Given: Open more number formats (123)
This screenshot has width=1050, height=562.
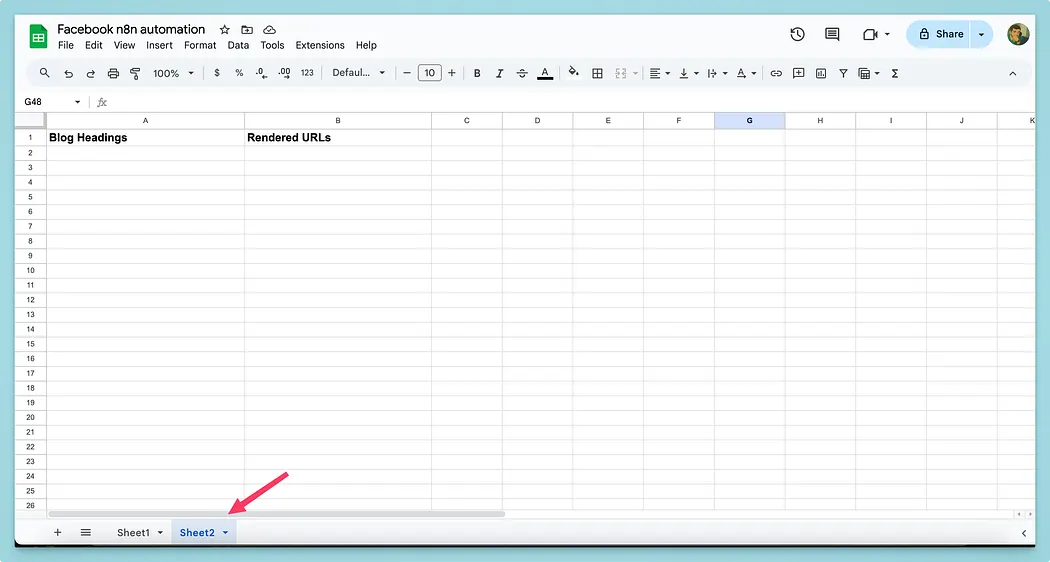Looking at the screenshot, I should [307, 73].
